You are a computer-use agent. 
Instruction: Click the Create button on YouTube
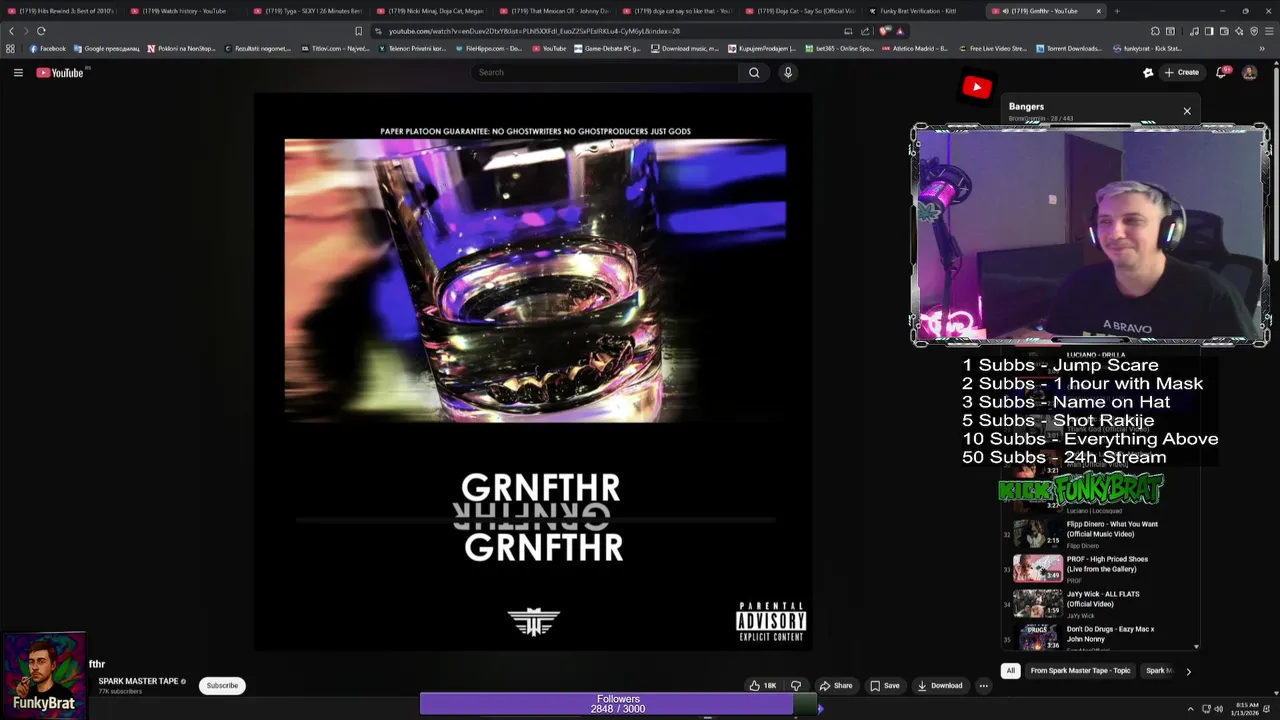[x=1181, y=72]
